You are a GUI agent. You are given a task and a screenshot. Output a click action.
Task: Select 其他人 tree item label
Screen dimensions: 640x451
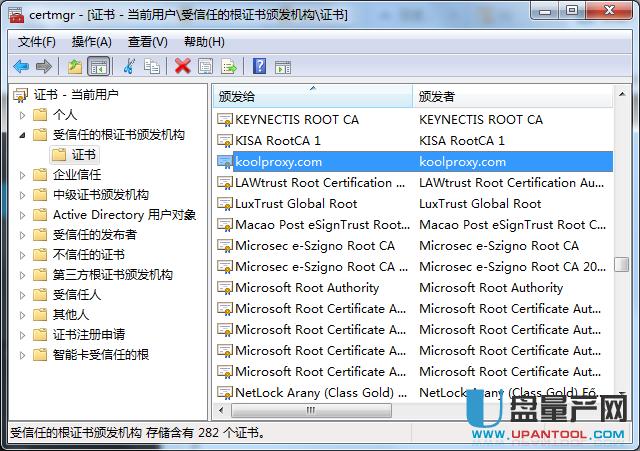point(71,315)
